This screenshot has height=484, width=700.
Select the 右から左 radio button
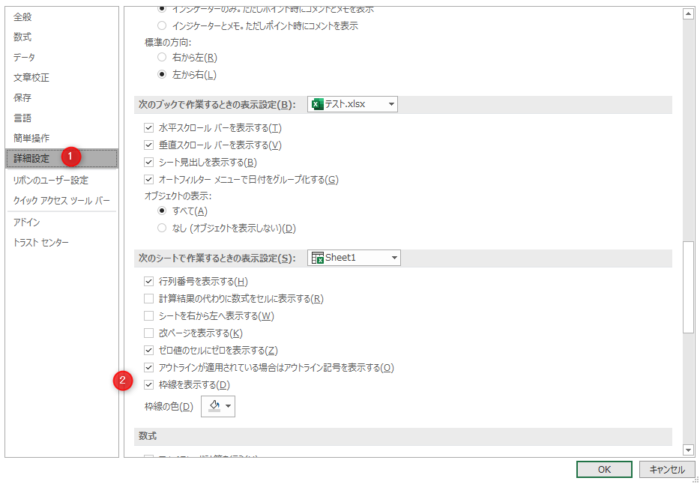point(163,57)
